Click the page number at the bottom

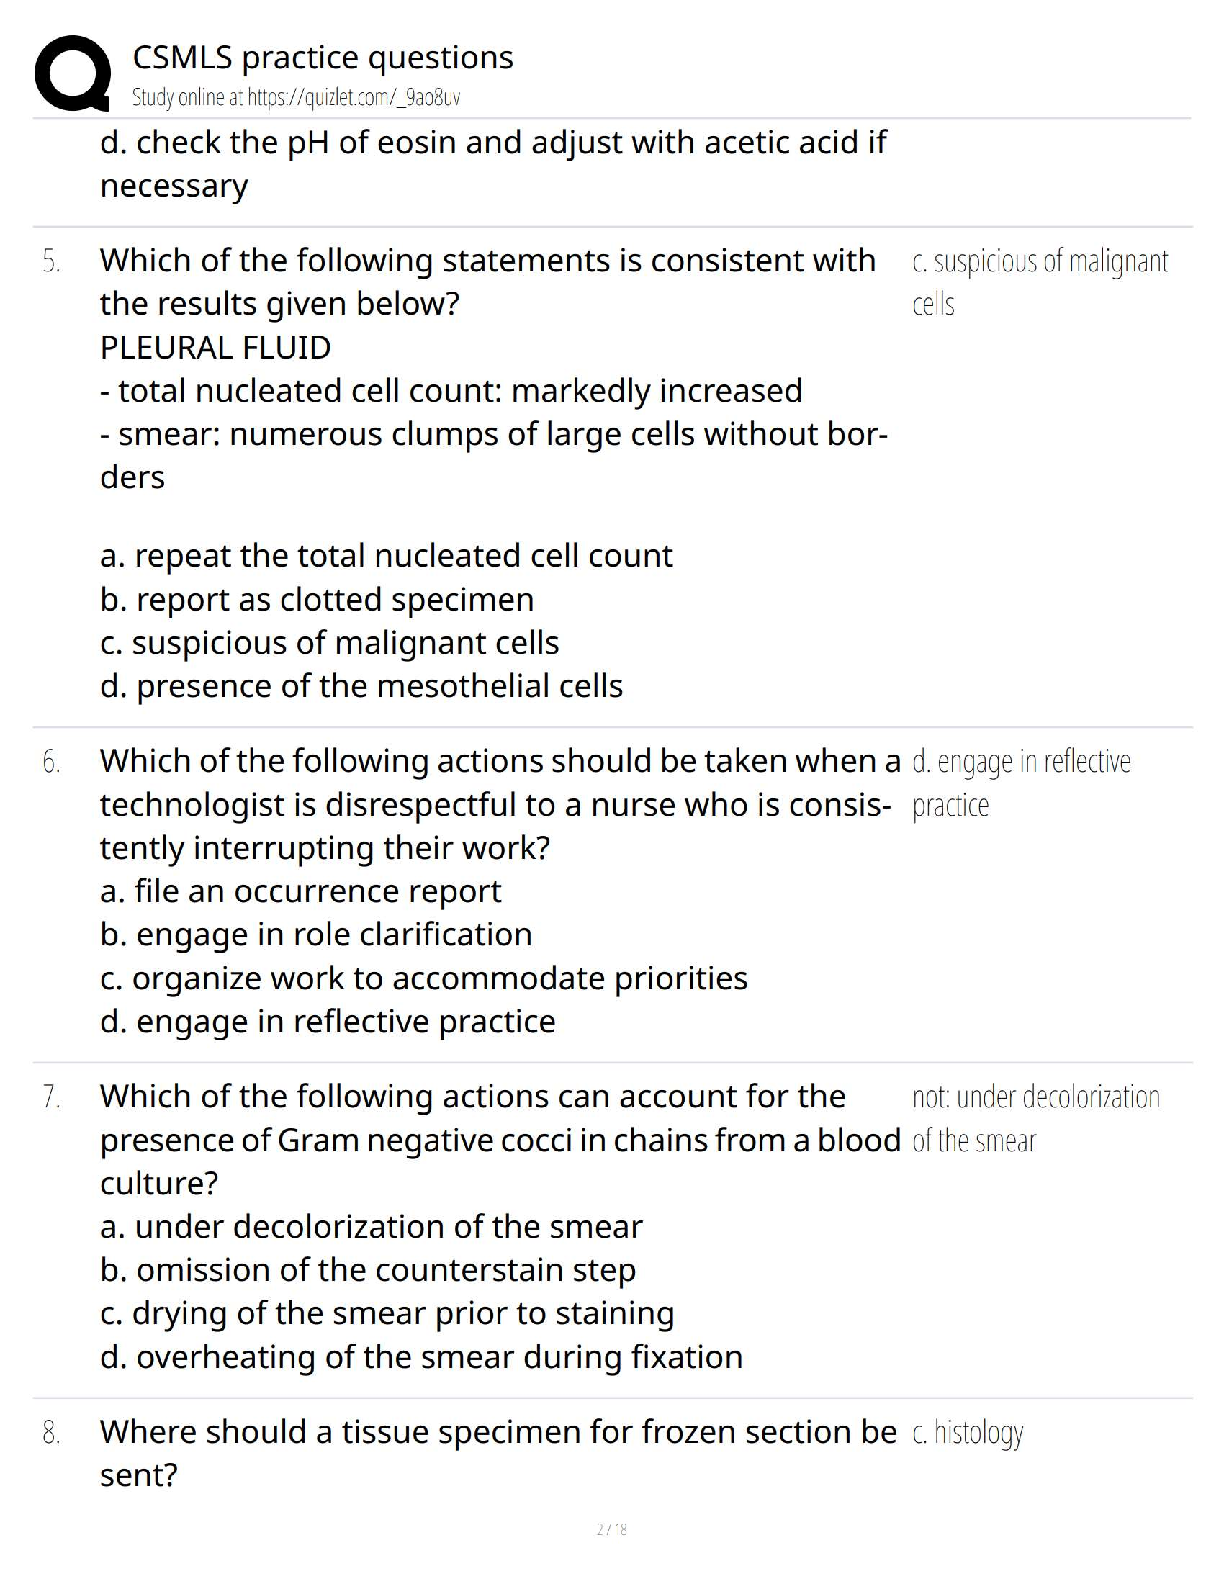click(x=611, y=1529)
